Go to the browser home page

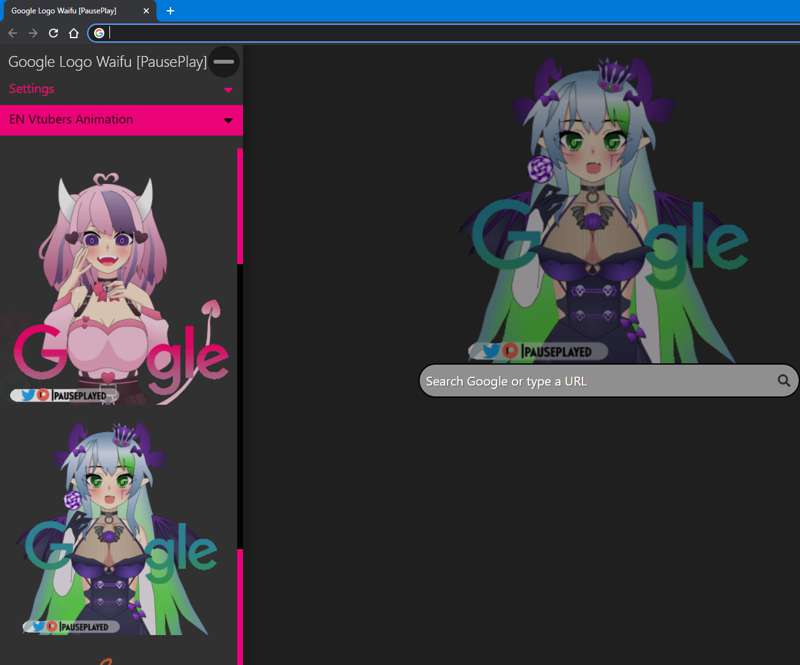(73, 33)
